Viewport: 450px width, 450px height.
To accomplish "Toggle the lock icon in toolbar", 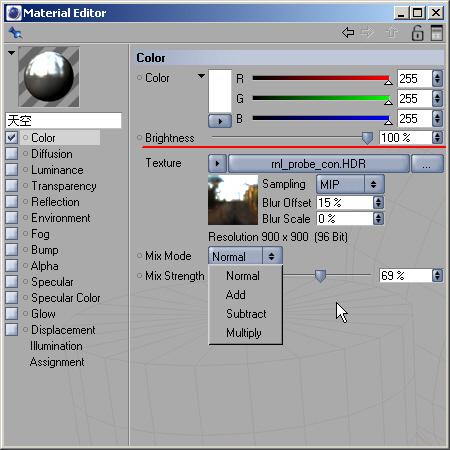I will (417, 33).
